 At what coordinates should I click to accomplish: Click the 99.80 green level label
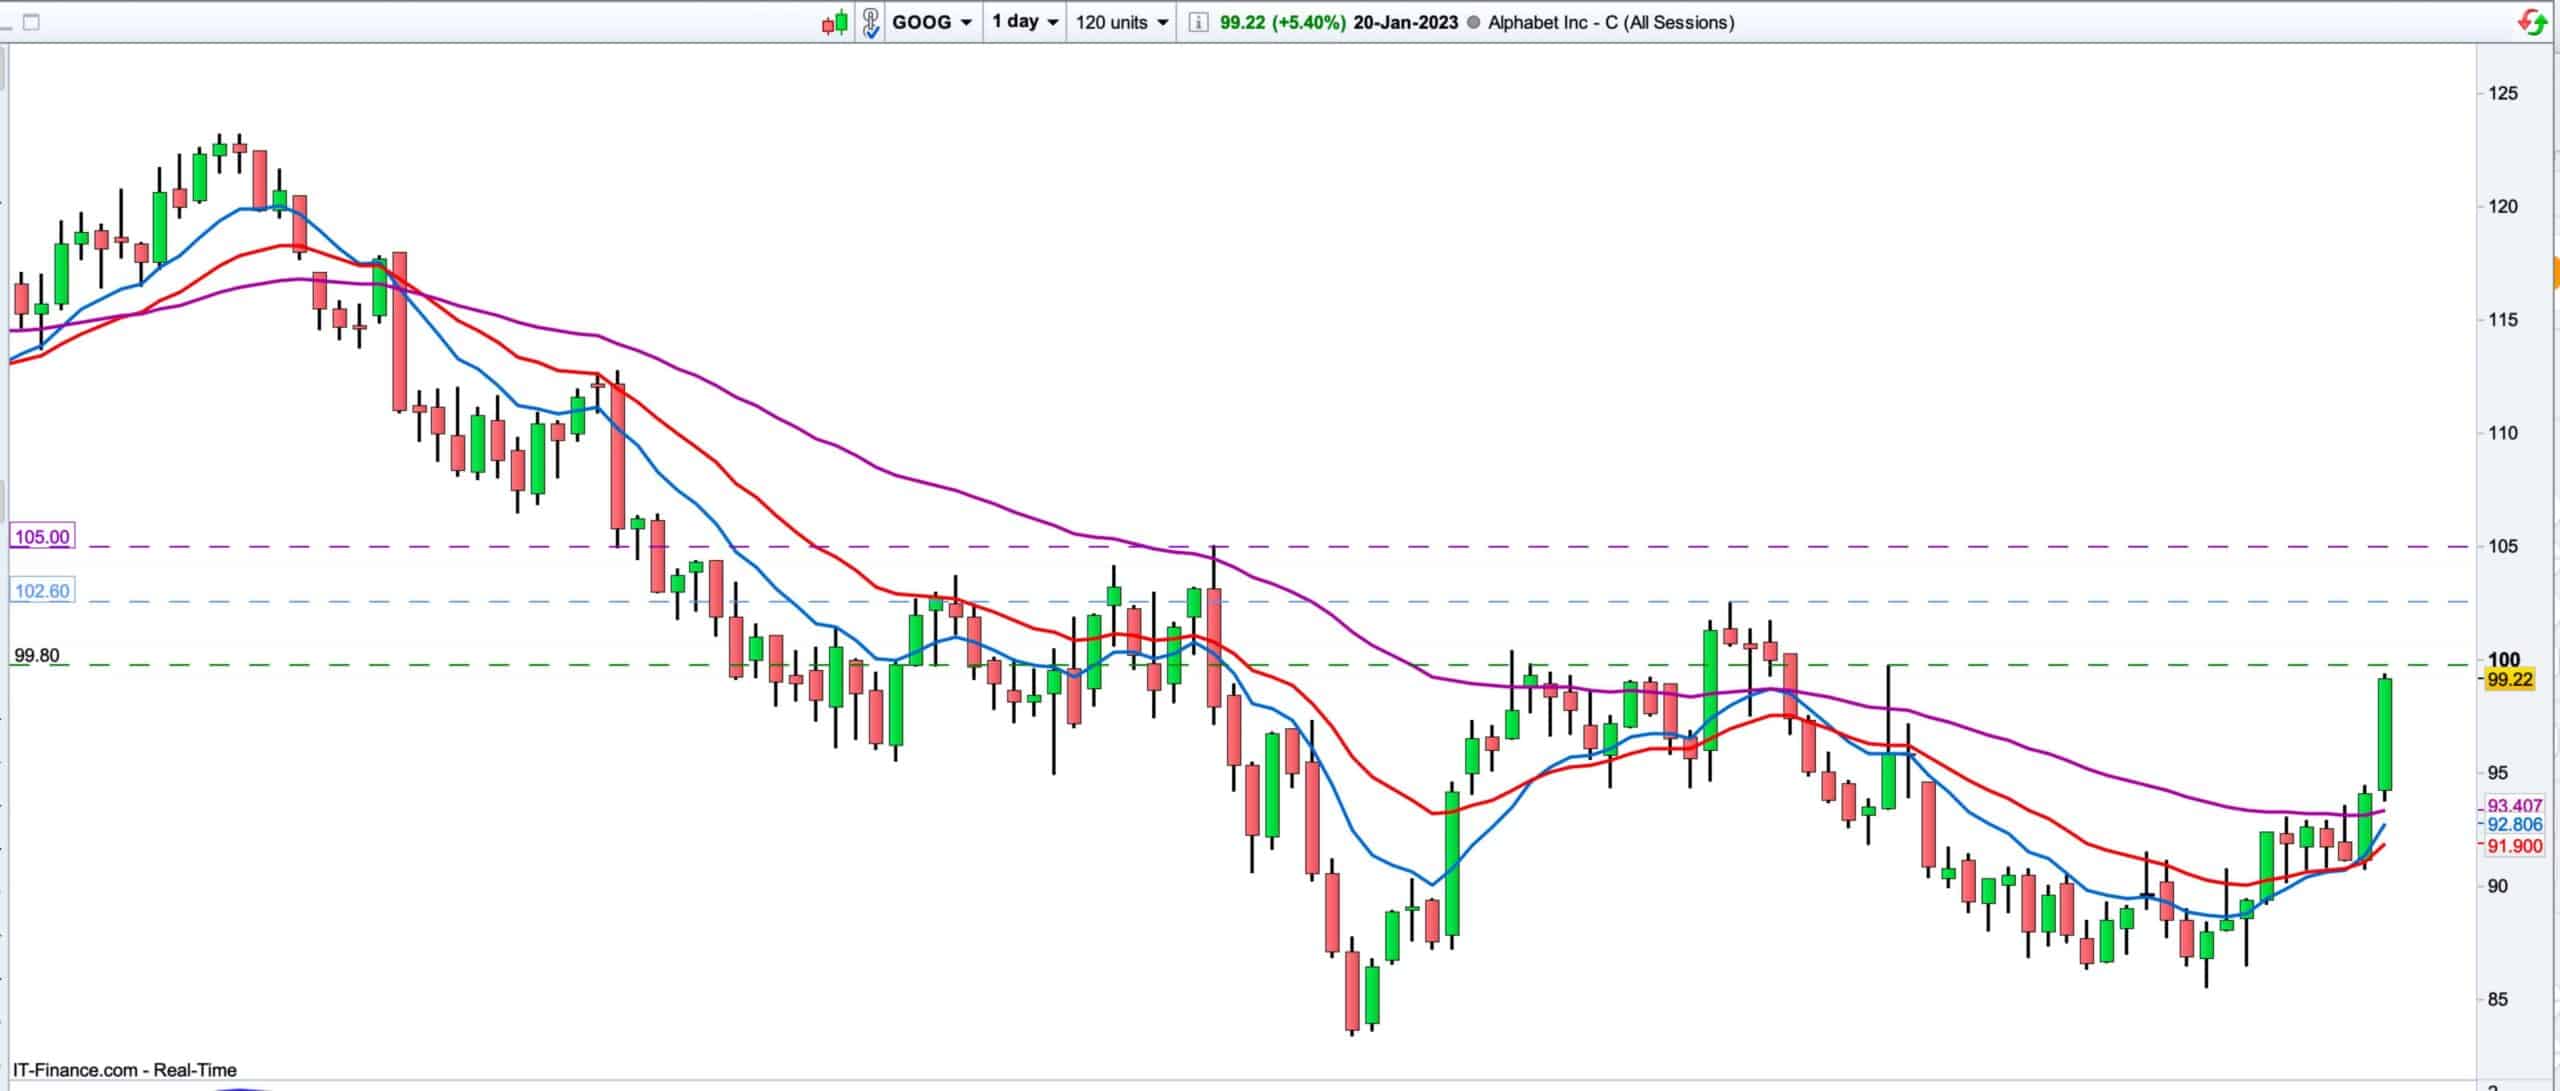click(x=37, y=656)
